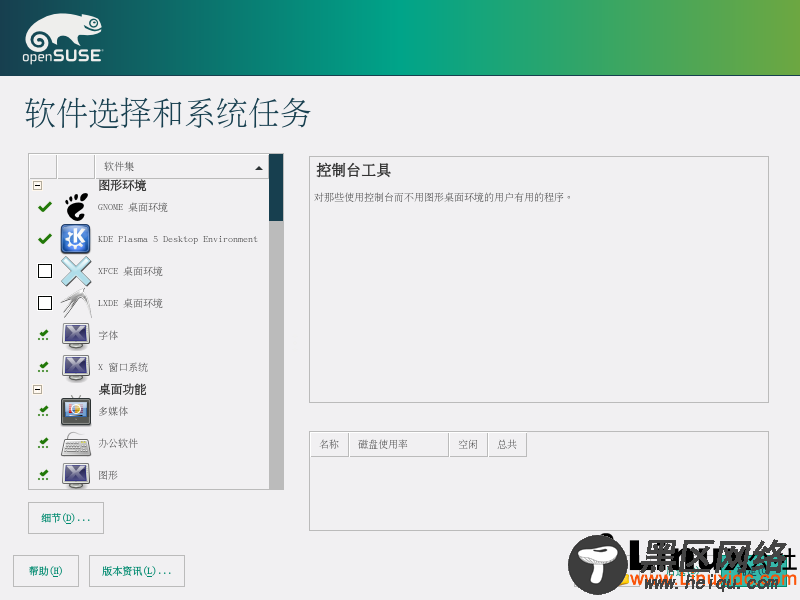Collapse the 桌面功能 group
Screen dimensions: 800x600
point(37,389)
